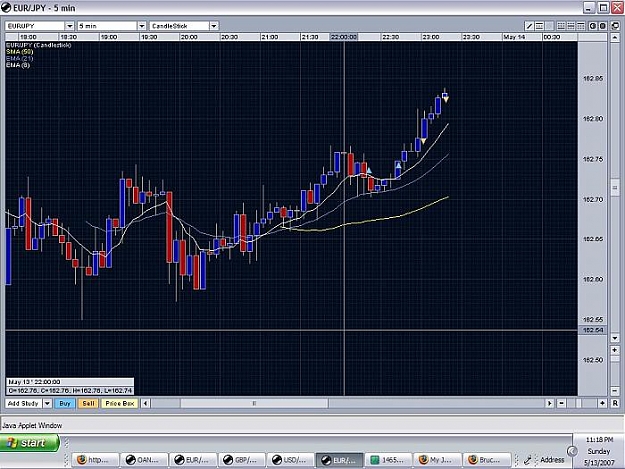625x469 pixels.
Task: Click the Add Study button
Action: tap(24, 404)
